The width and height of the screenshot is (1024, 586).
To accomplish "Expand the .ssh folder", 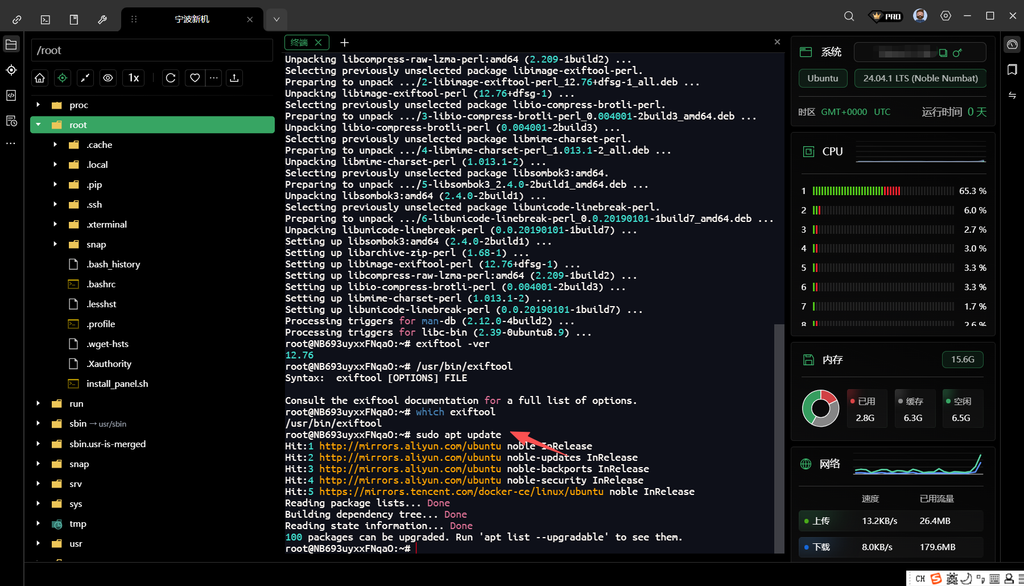I will [x=55, y=204].
